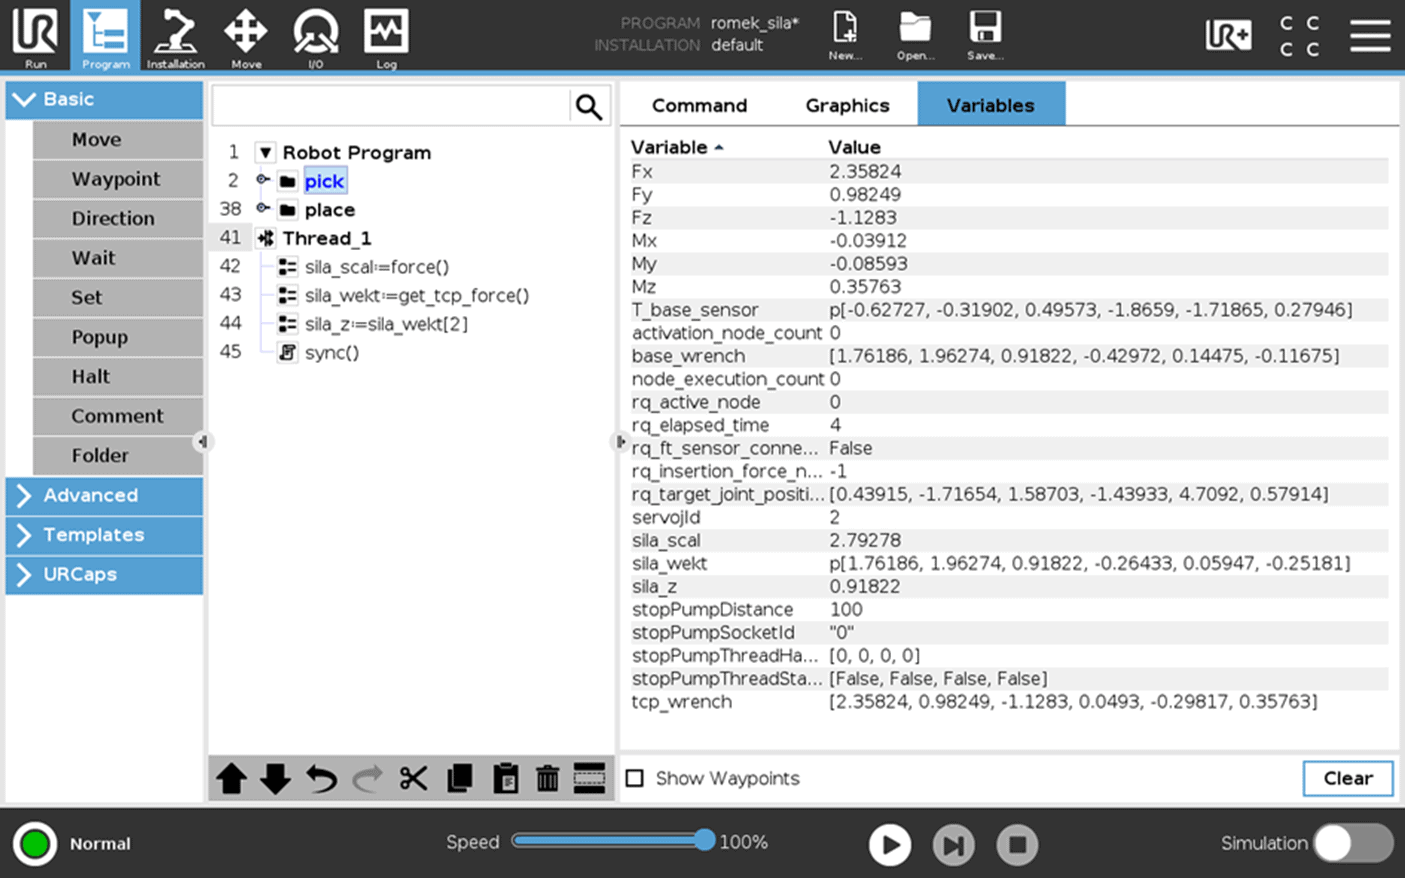Expand the Advanced section
This screenshot has height=878, width=1405.
(104, 495)
